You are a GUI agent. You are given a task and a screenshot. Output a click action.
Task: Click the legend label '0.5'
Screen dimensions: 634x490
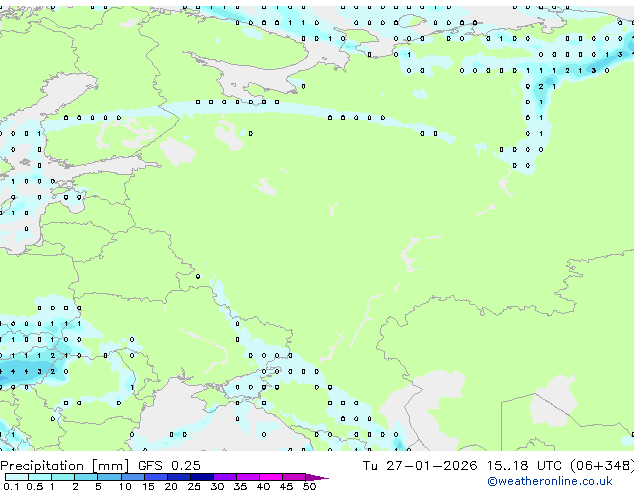click(x=35, y=486)
